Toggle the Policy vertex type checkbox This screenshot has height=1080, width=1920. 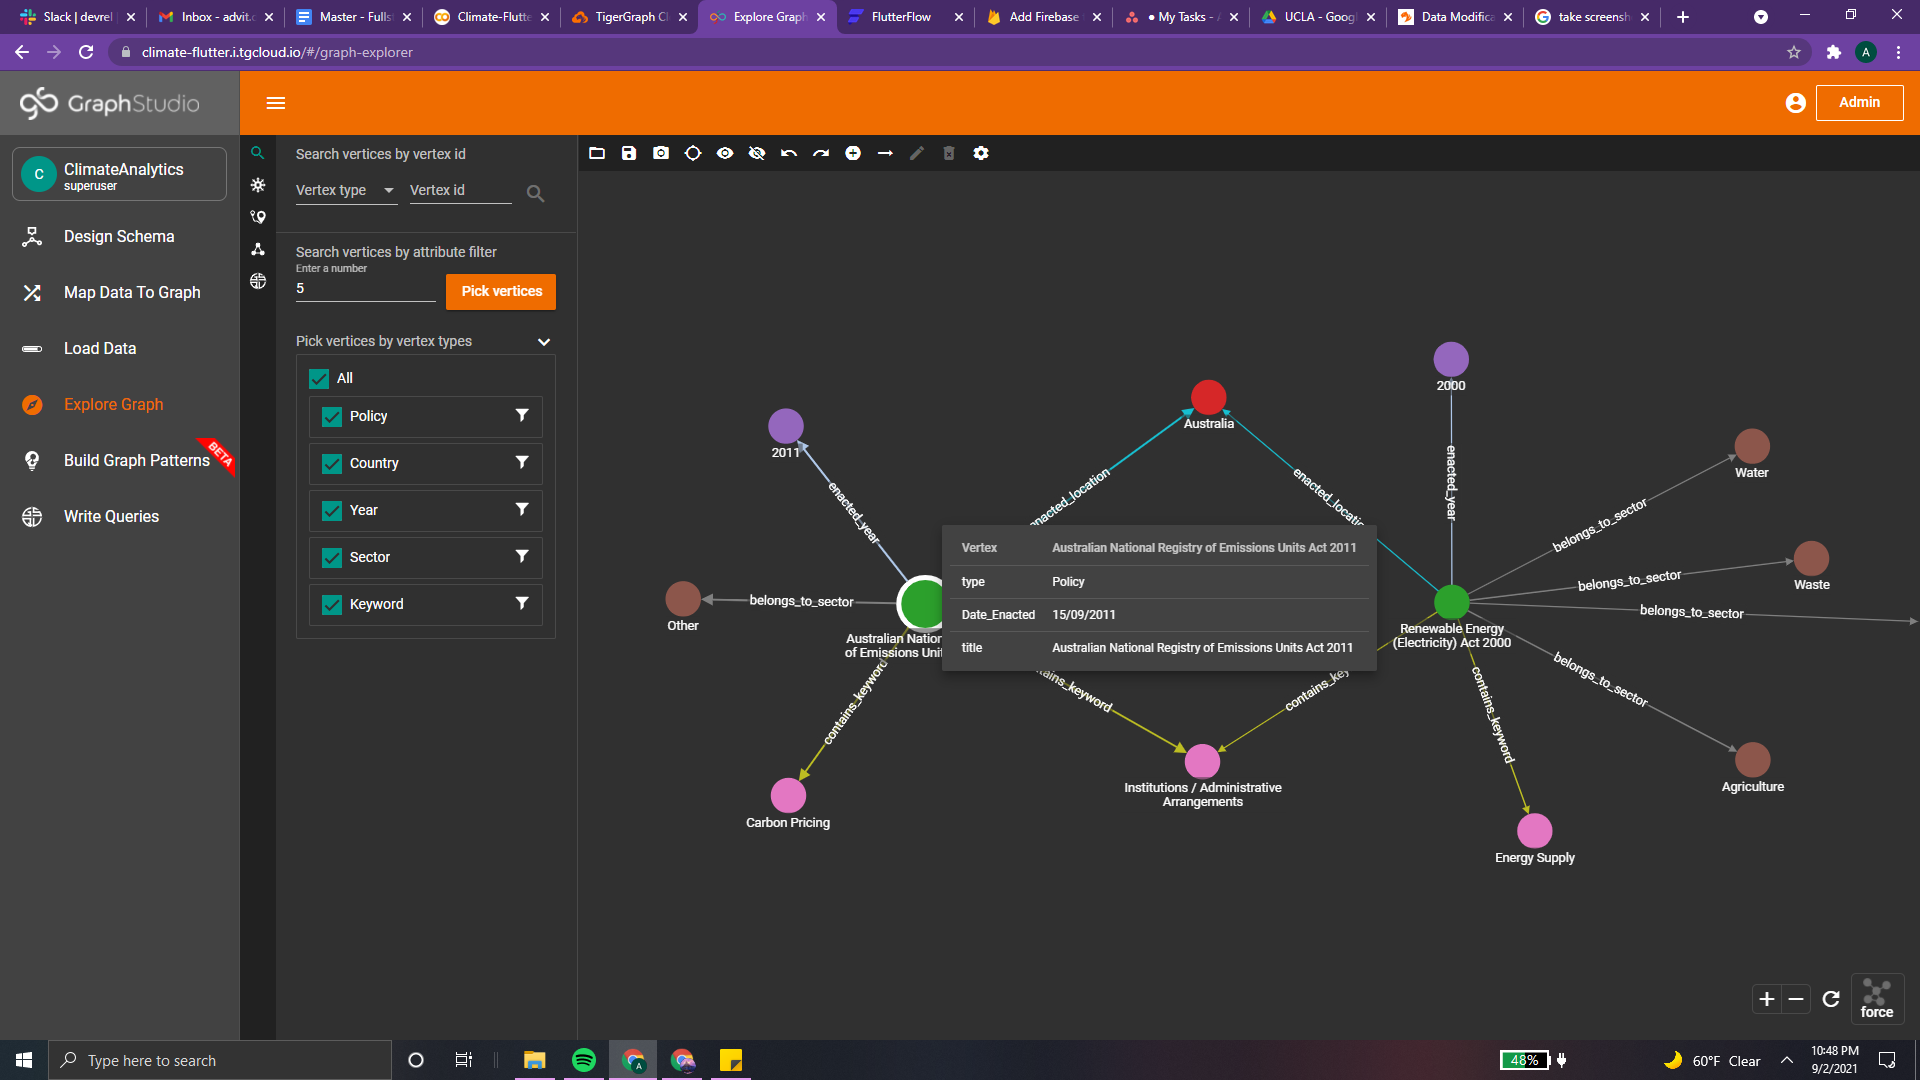click(x=331, y=417)
